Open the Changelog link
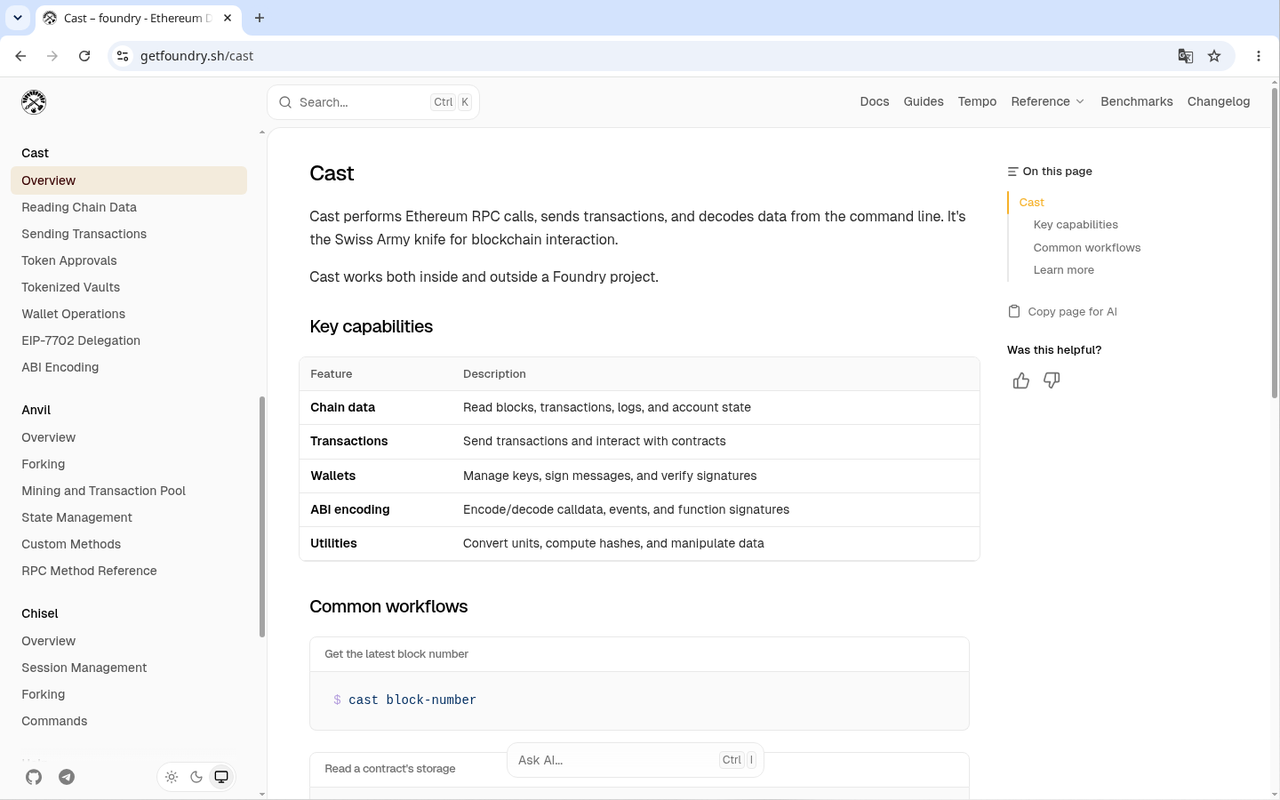Screen dimensions: 1280x800 coord(1218,102)
